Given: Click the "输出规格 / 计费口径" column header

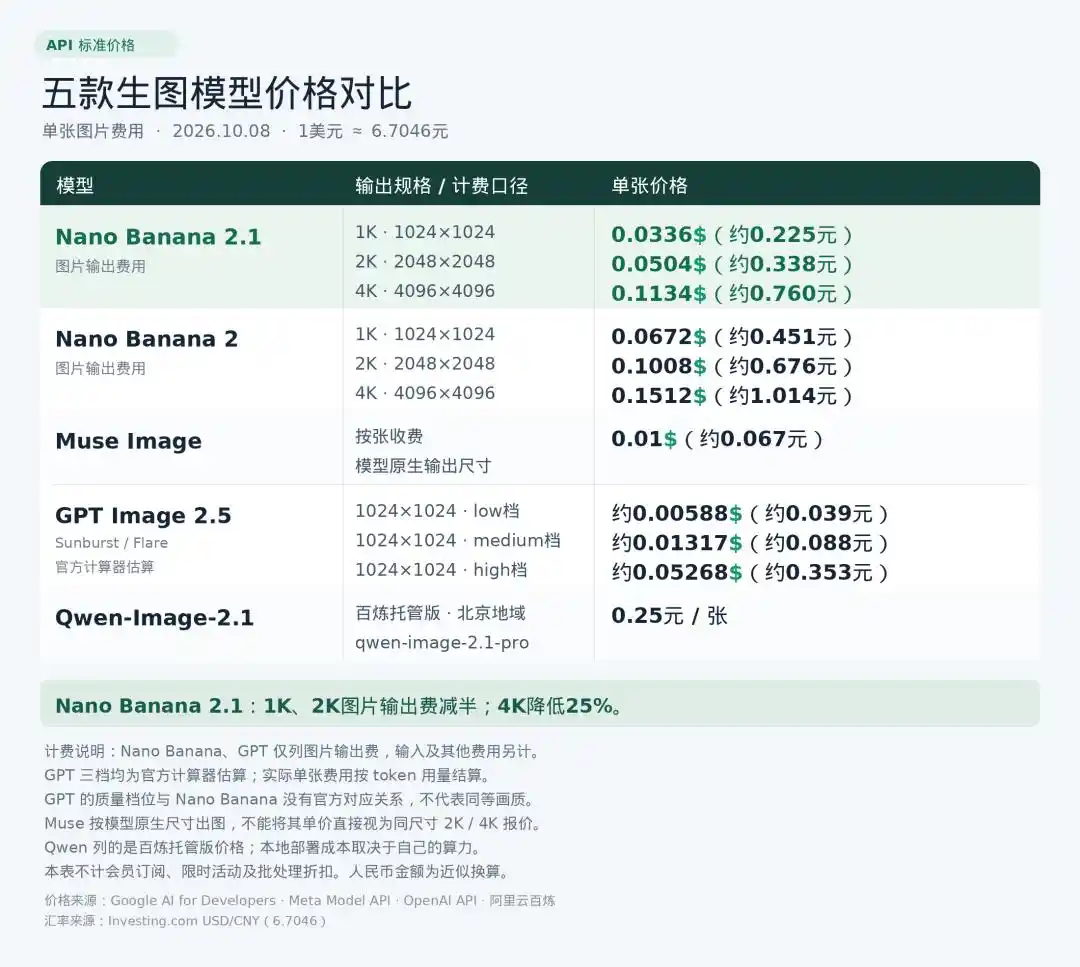Looking at the screenshot, I should coord(442,185).
